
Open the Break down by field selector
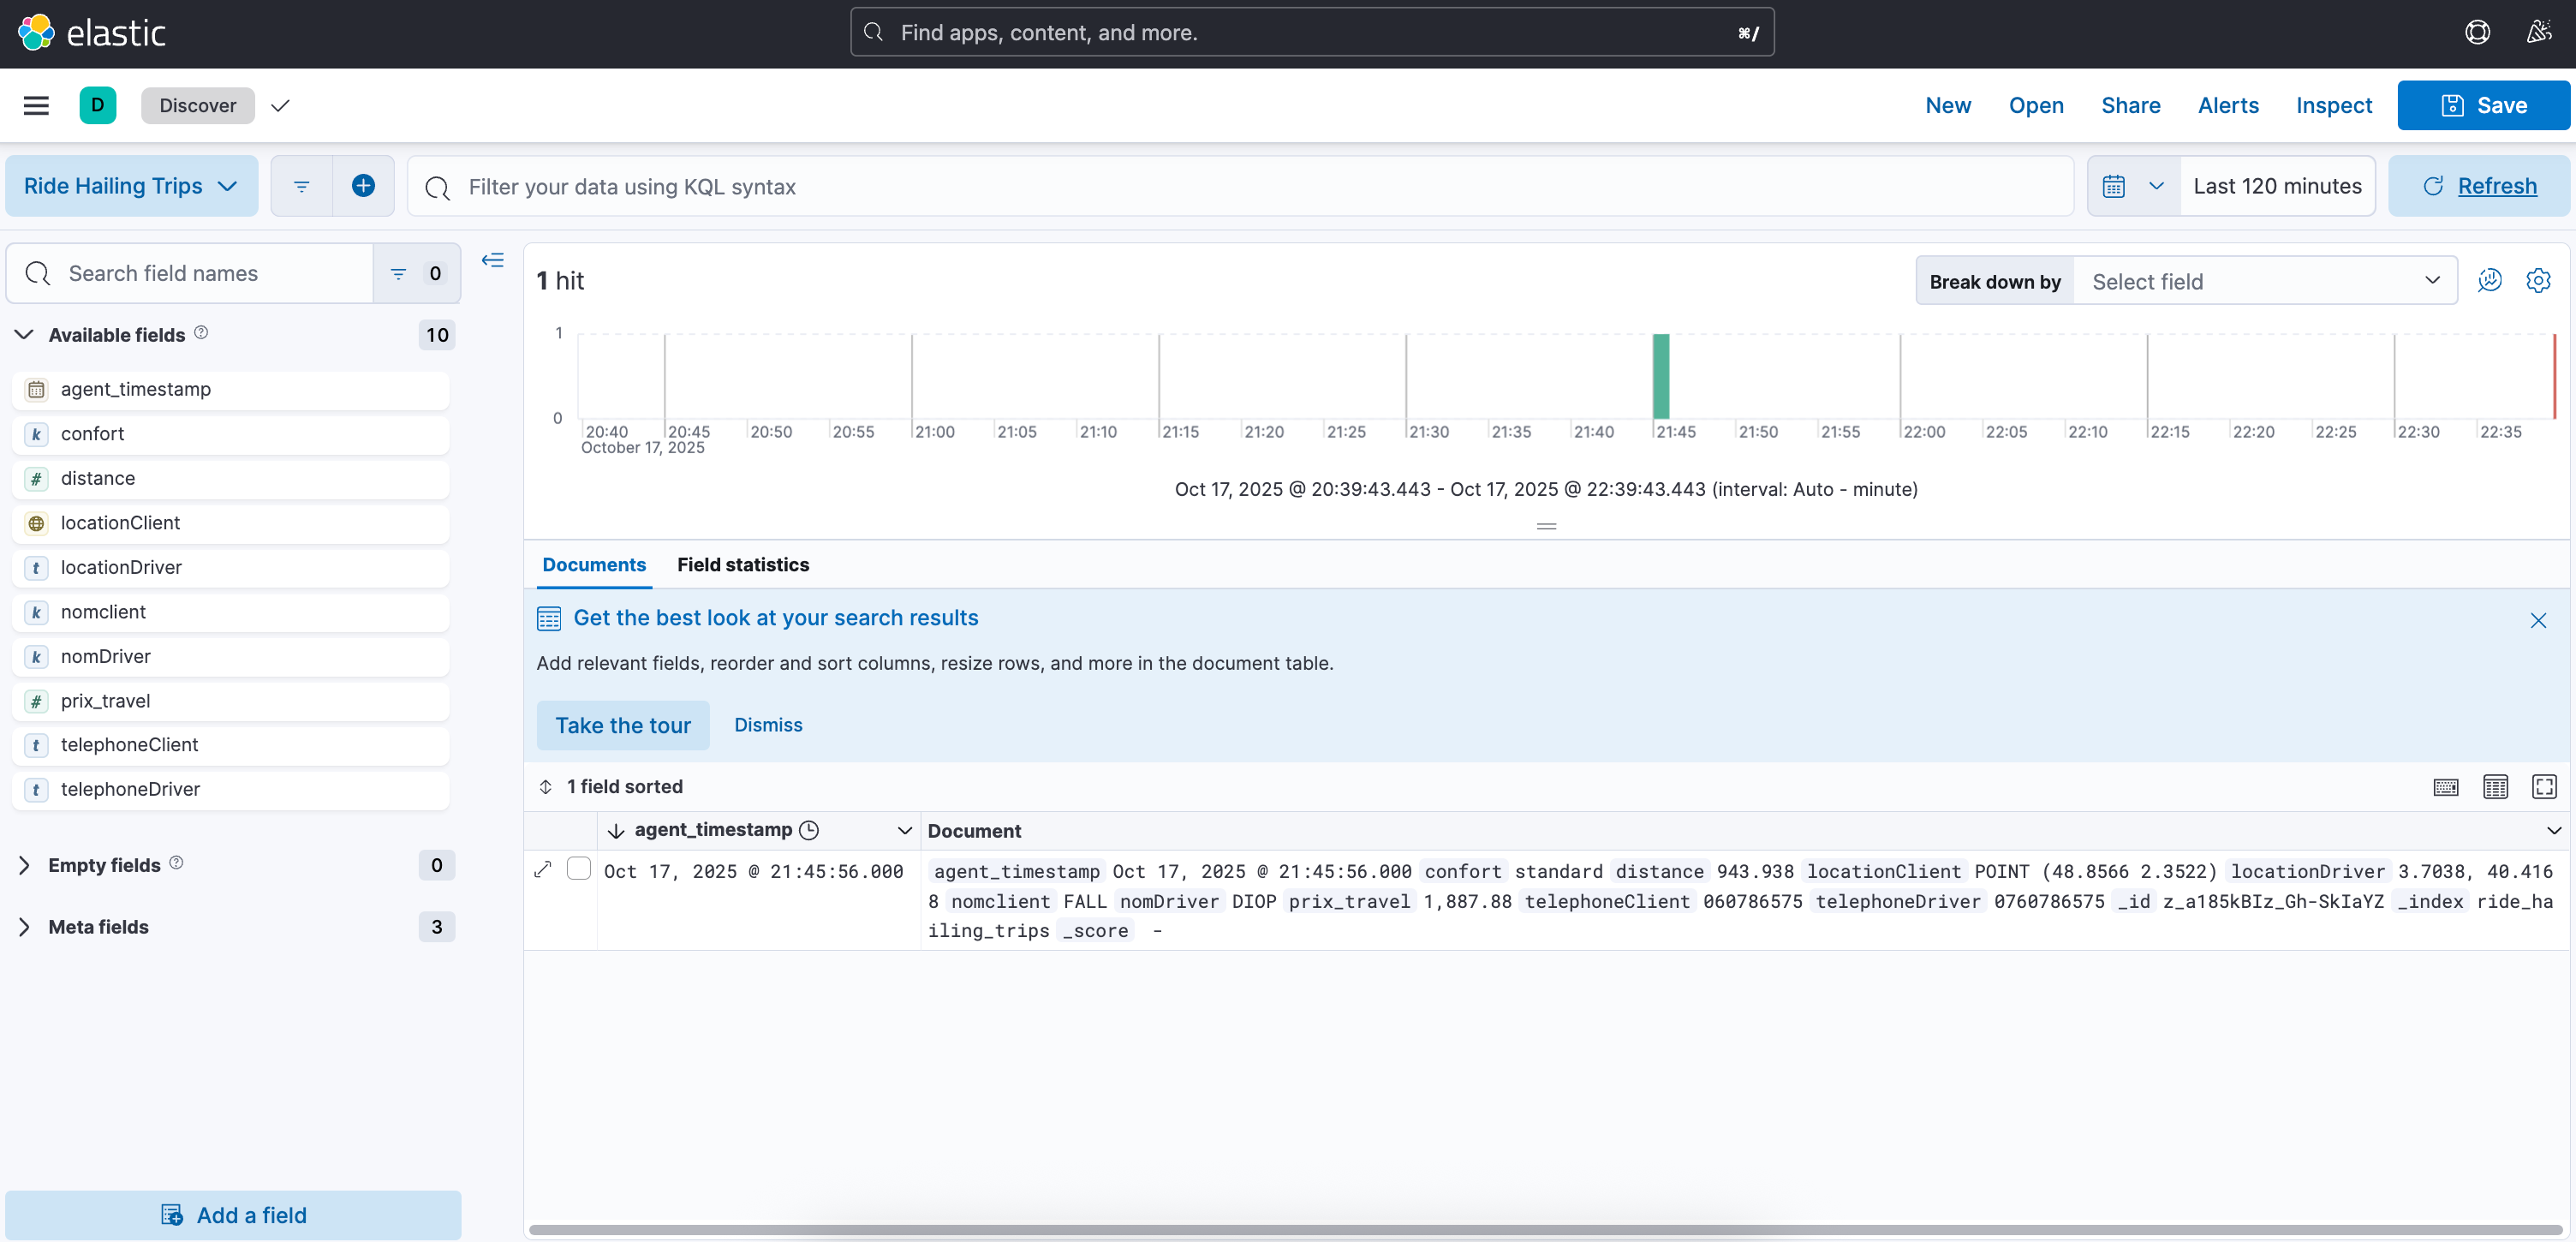pos(2264,281)
